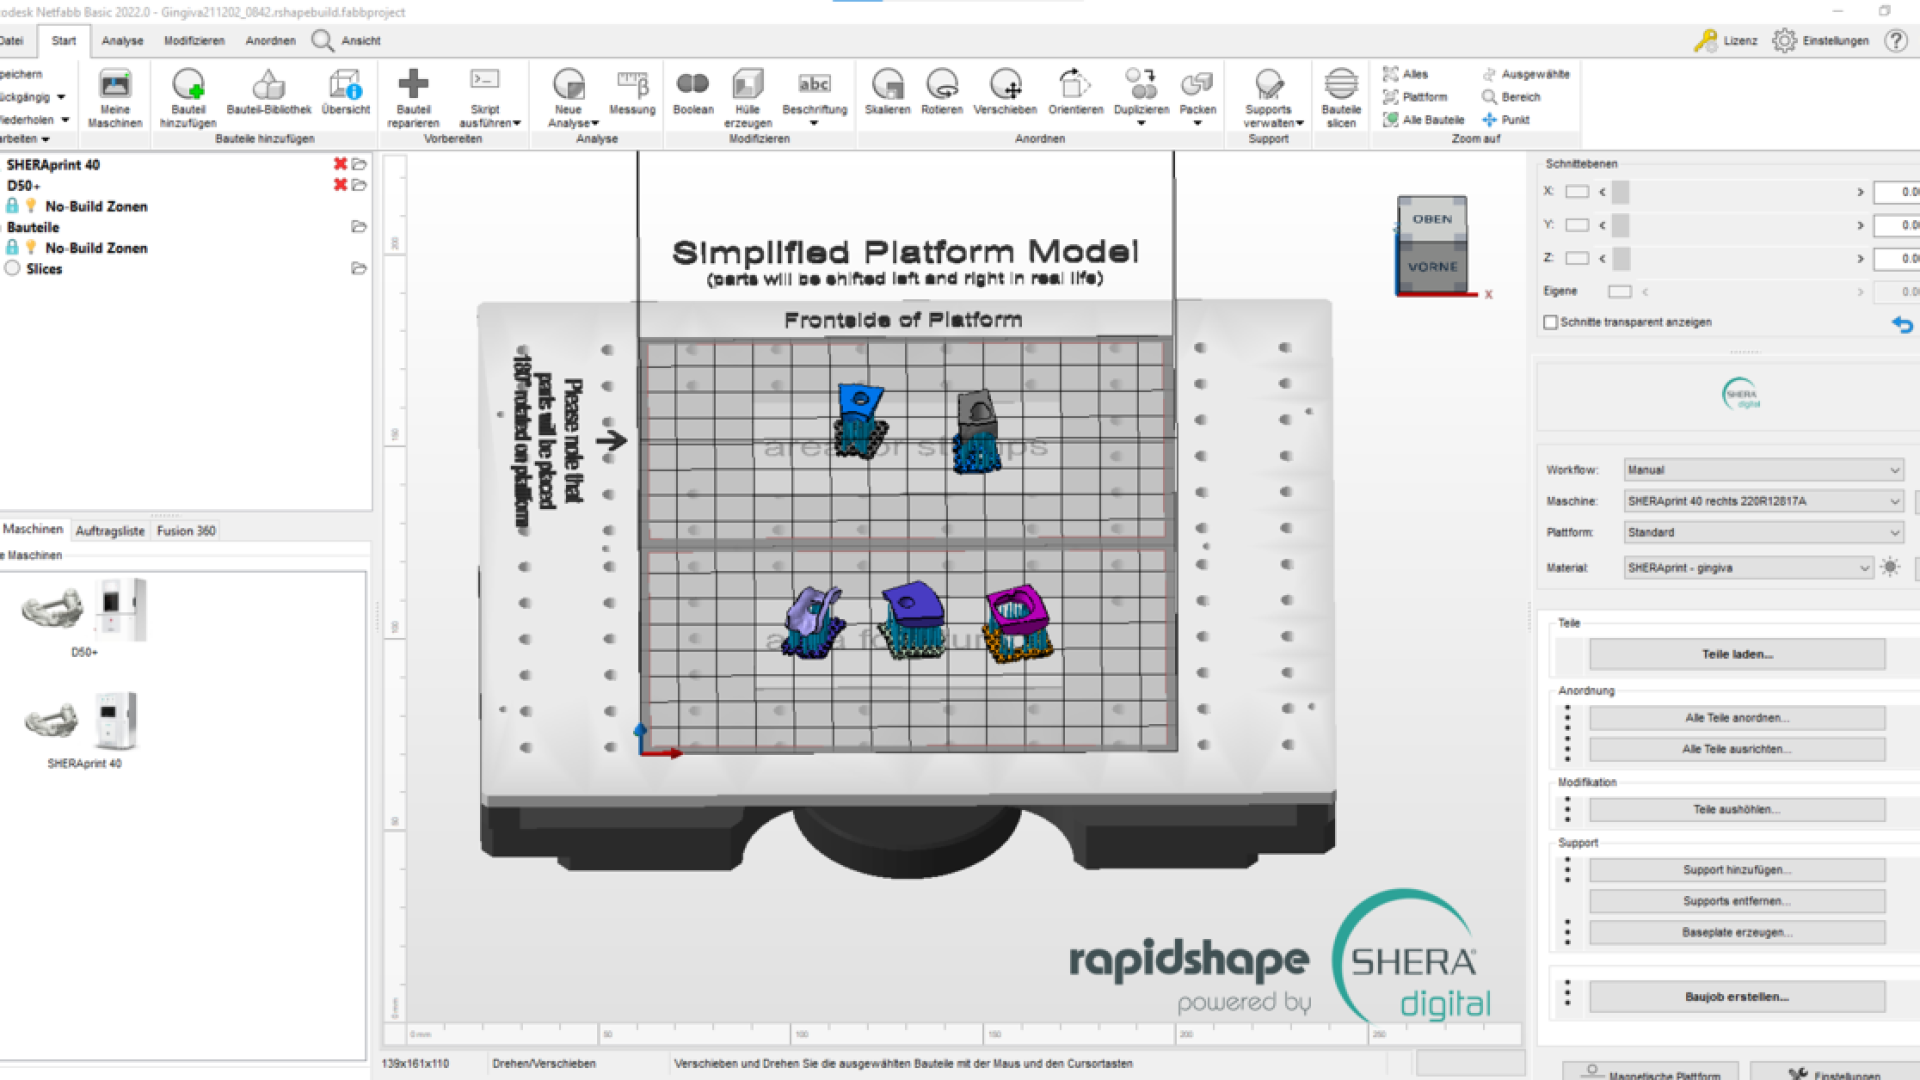Open the Boolean tool
Screen dimensions: 1920x1080
pos(693,92)
